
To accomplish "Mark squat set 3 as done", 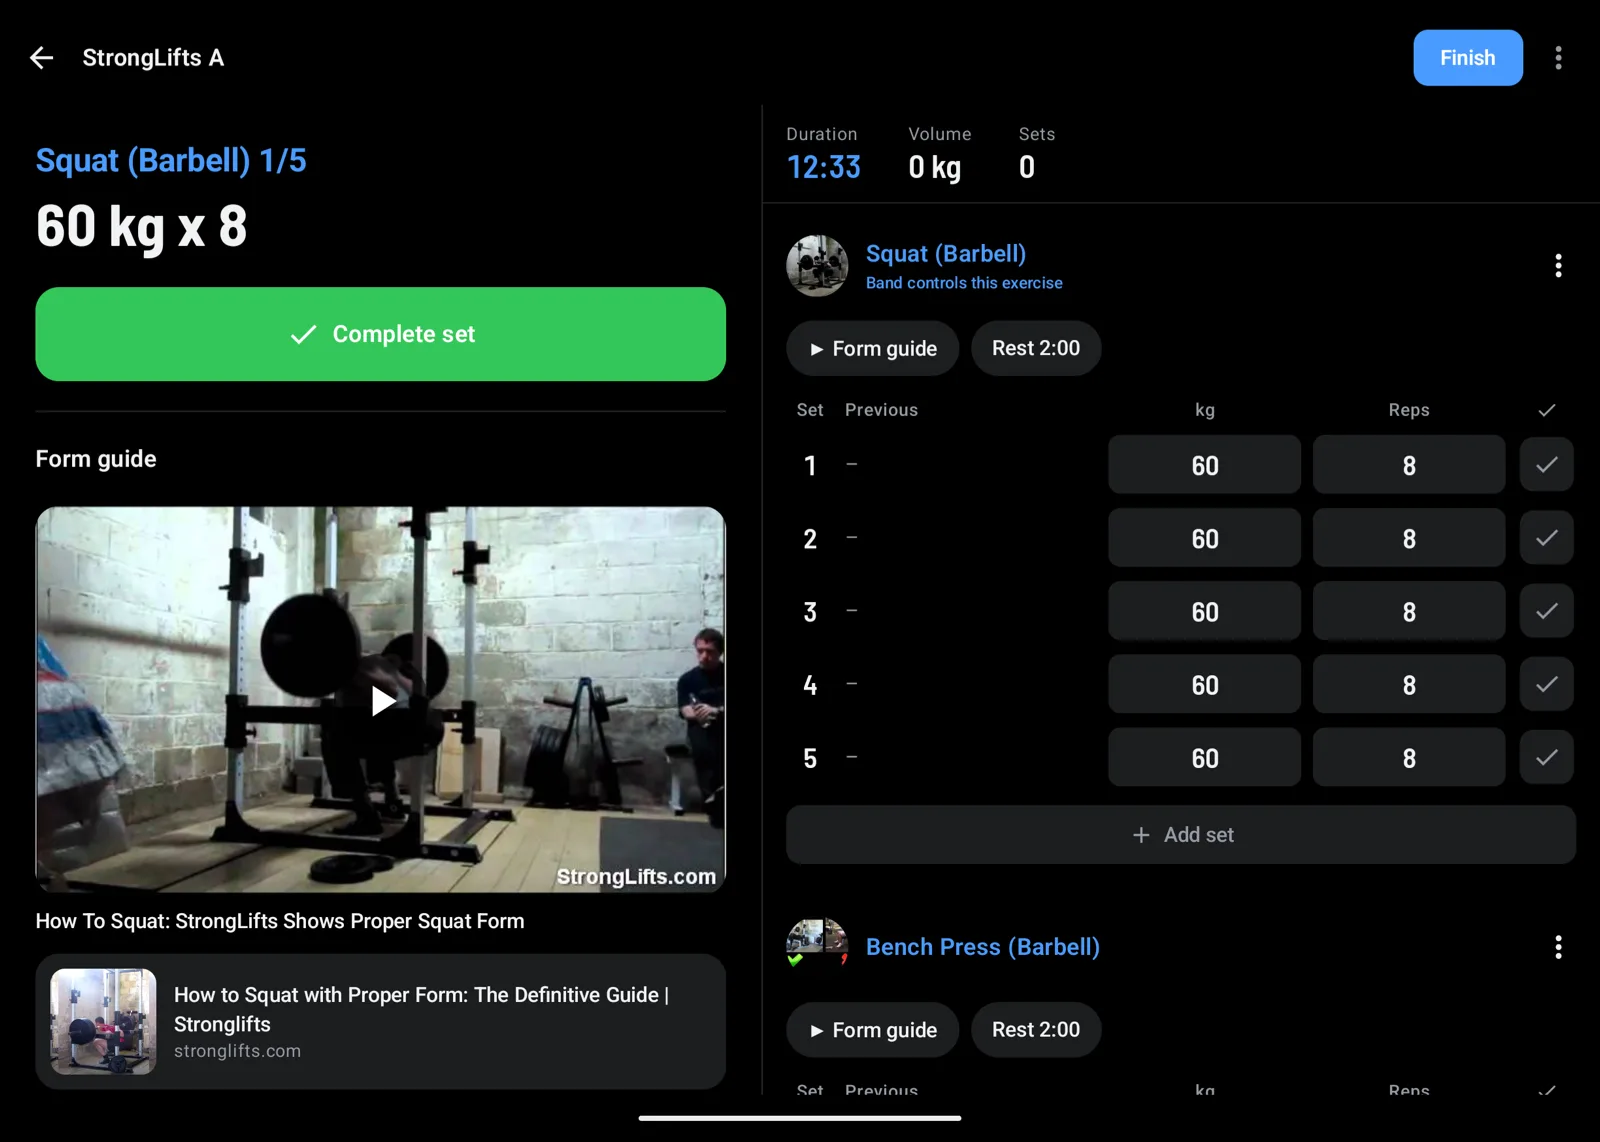I will tap(1546, 611).
